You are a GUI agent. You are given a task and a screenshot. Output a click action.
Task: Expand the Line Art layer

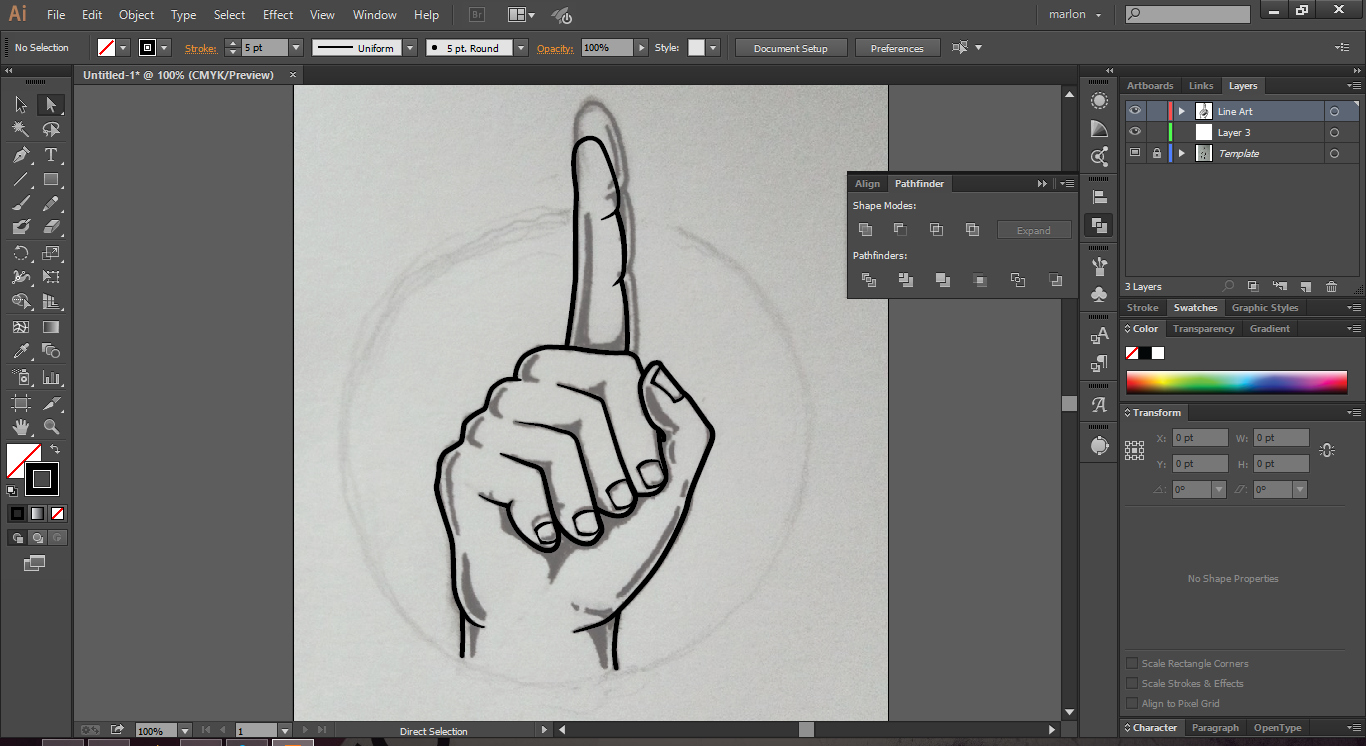[x=1181, y=111]
